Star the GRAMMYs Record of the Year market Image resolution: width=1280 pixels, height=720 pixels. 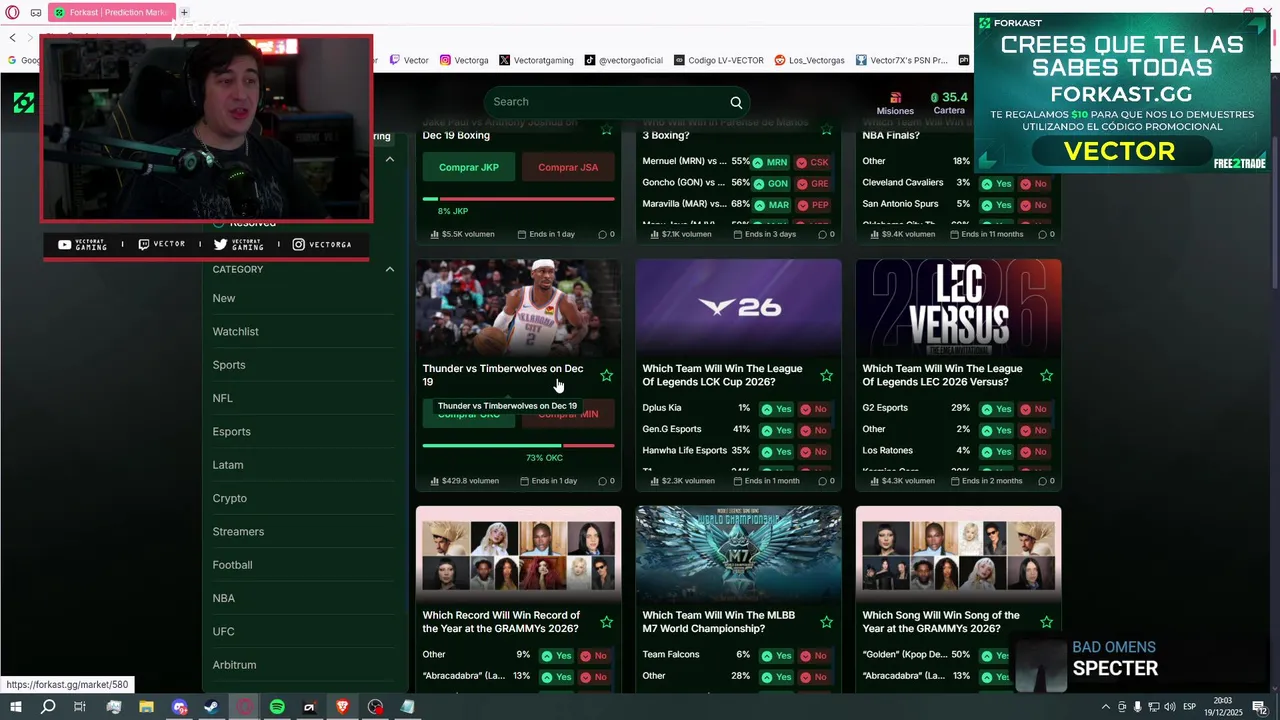point(607,622)
